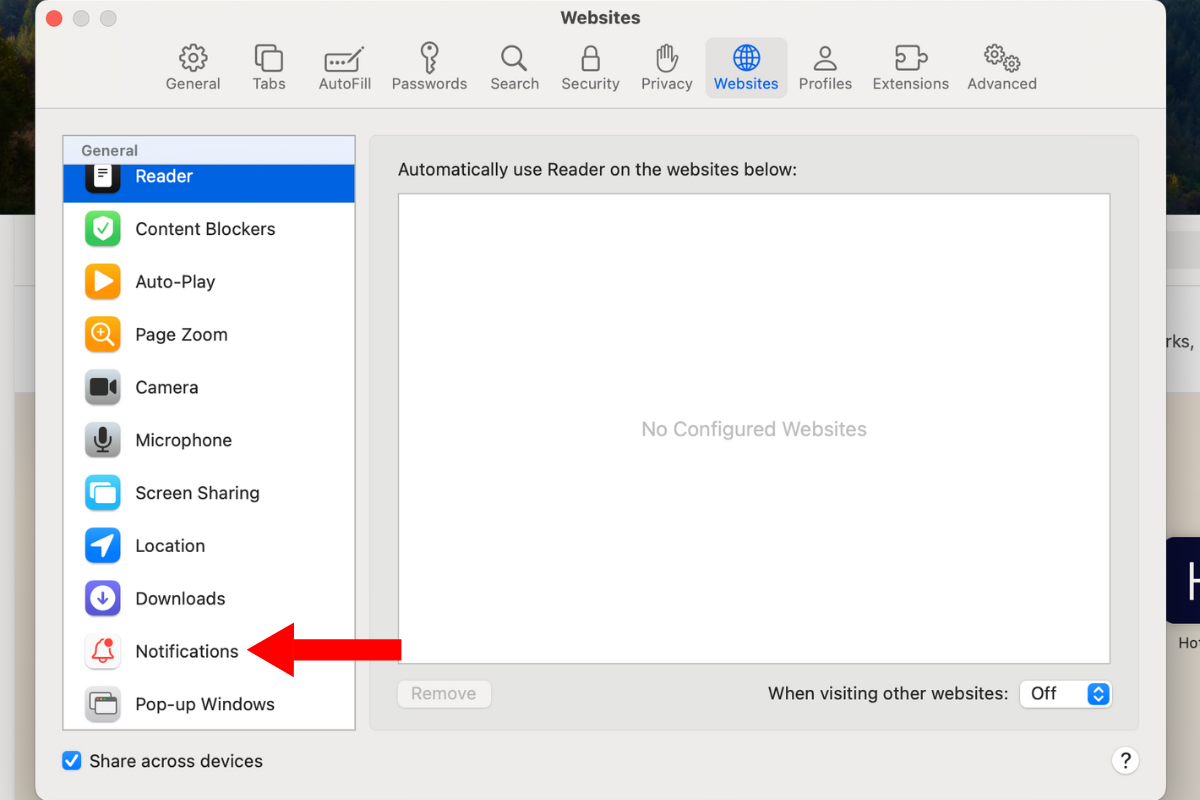The image size is (1200, 800).
Task: Select Pop-up Windows in sidebar
Action: coord(204,704)
